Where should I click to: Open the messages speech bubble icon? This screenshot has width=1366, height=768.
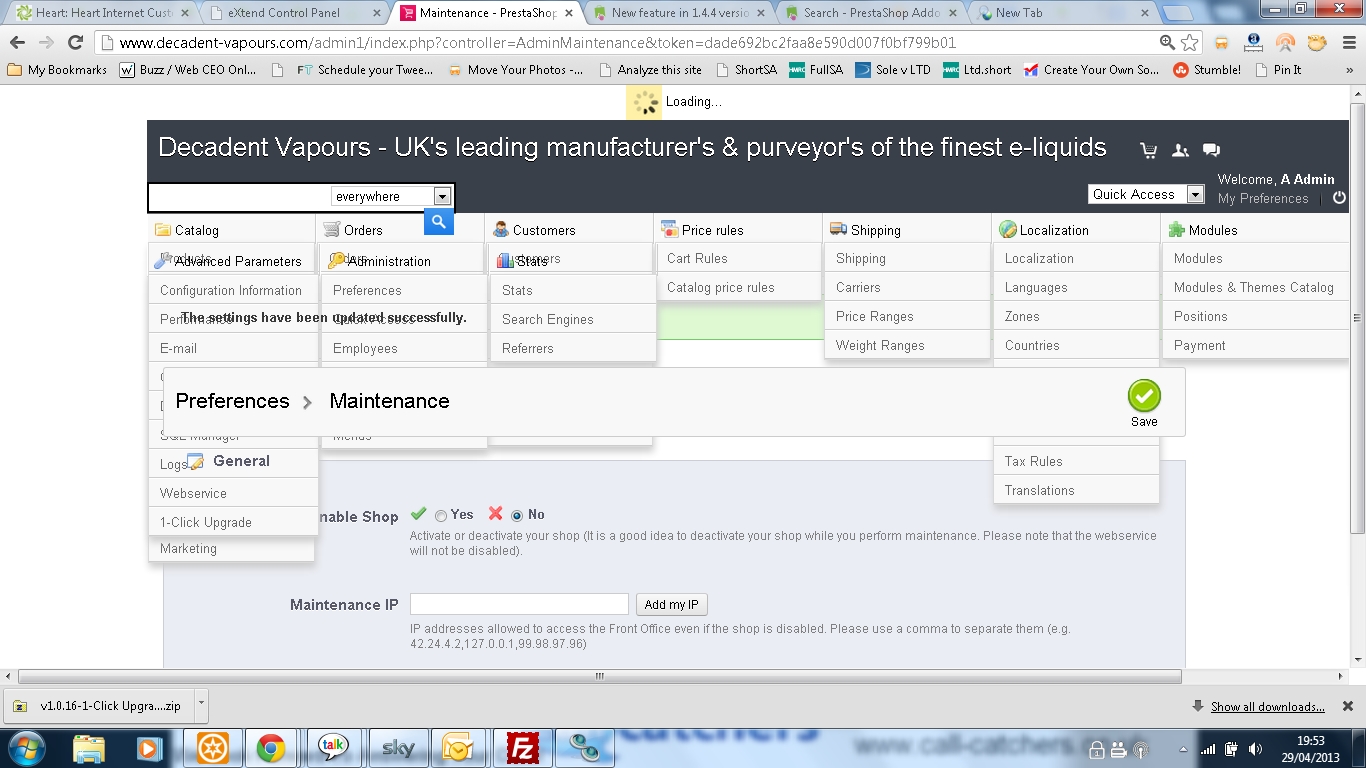point(1211,151)
